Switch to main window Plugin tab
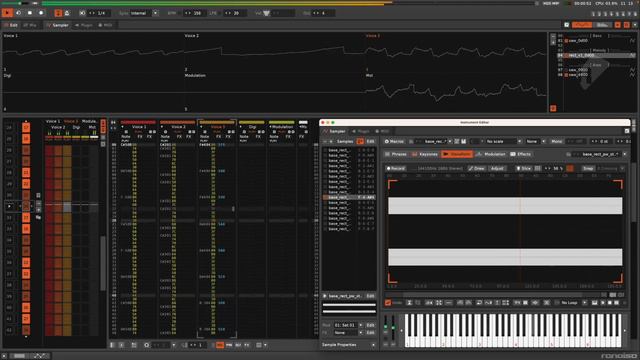 84,25
